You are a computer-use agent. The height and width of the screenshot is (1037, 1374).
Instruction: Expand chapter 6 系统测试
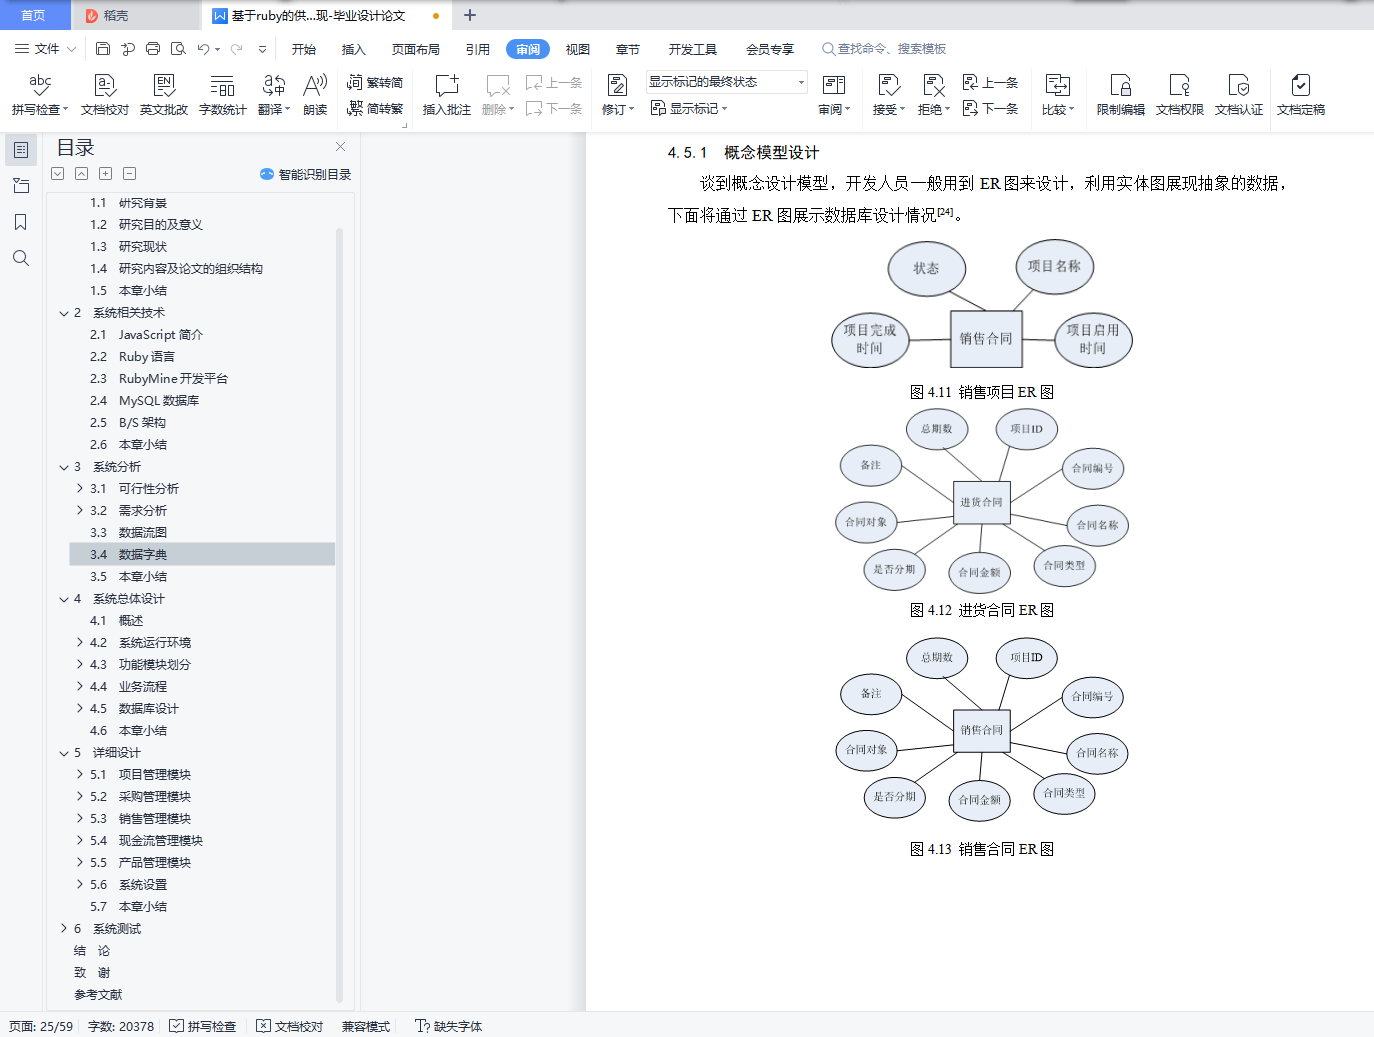(64, 929)
